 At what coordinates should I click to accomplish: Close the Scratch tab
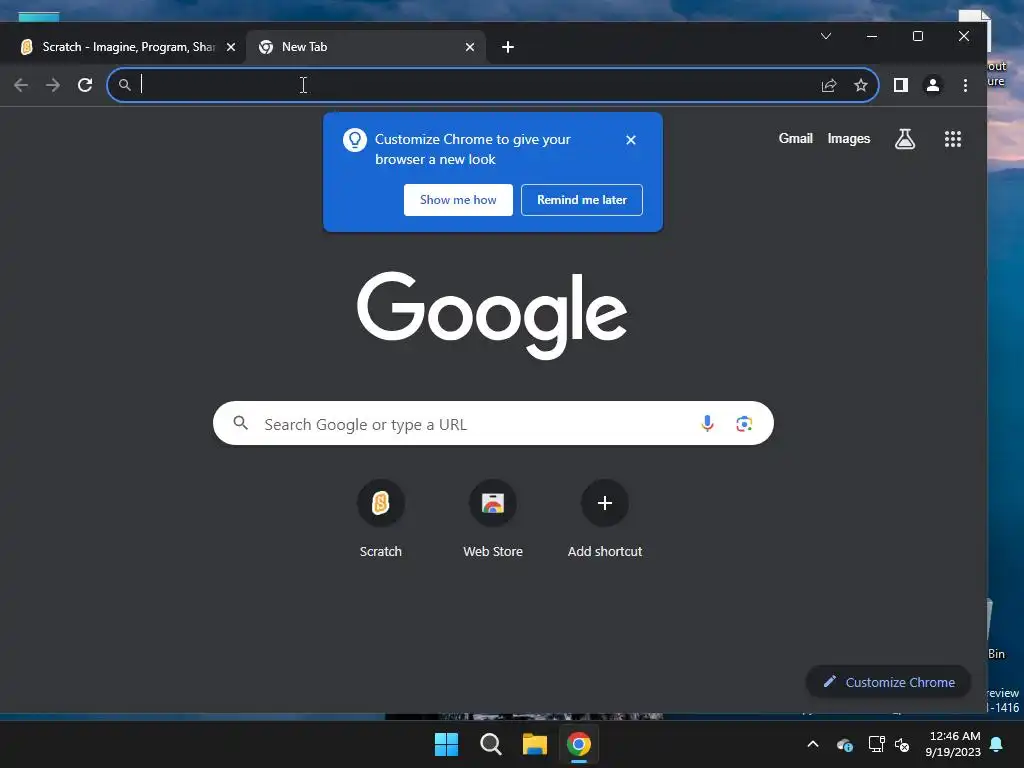point(231,47)
